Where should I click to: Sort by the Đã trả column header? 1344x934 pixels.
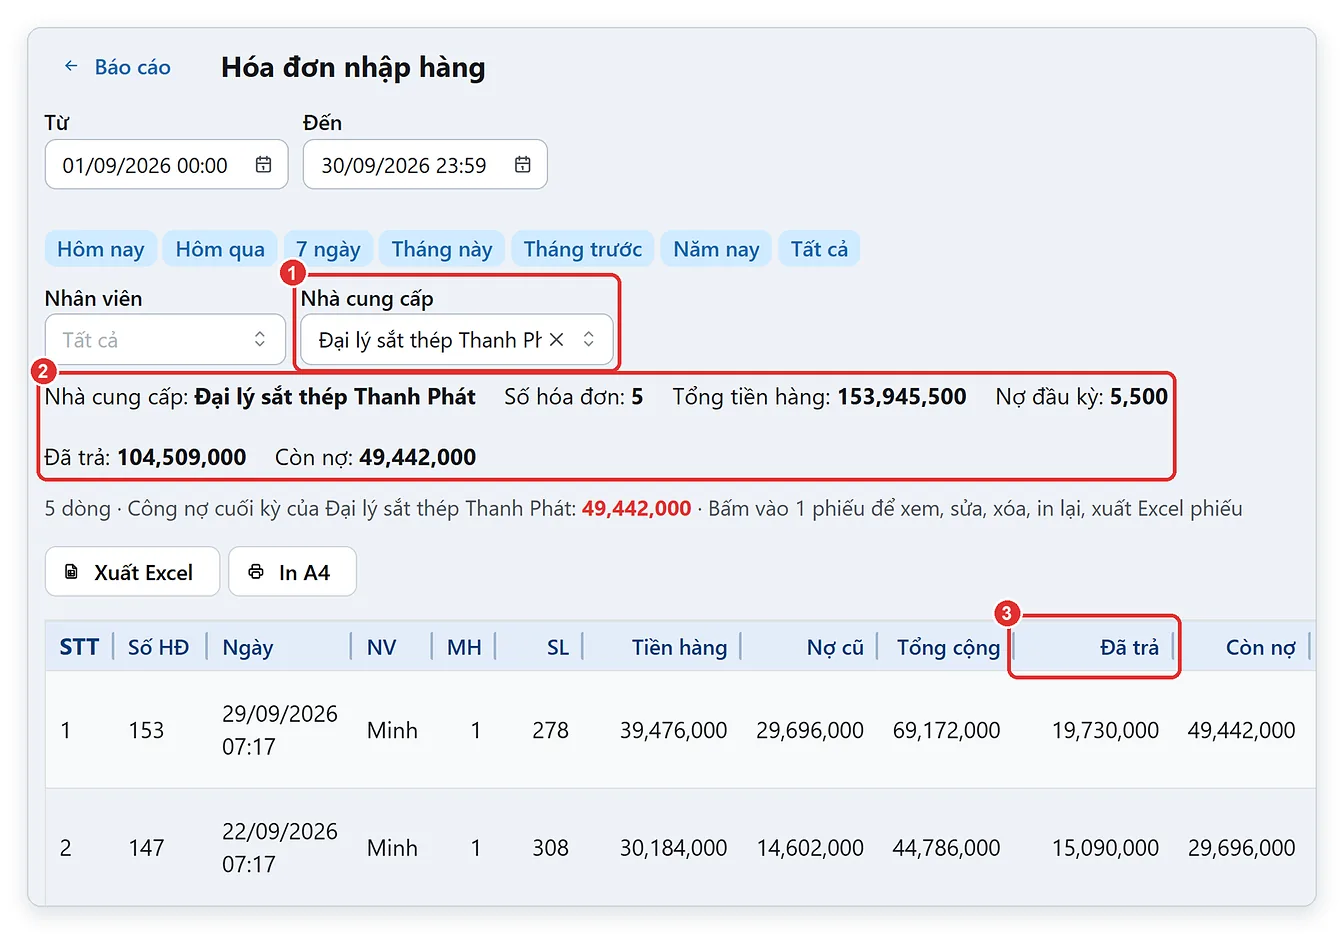(x=1129, y=647)
